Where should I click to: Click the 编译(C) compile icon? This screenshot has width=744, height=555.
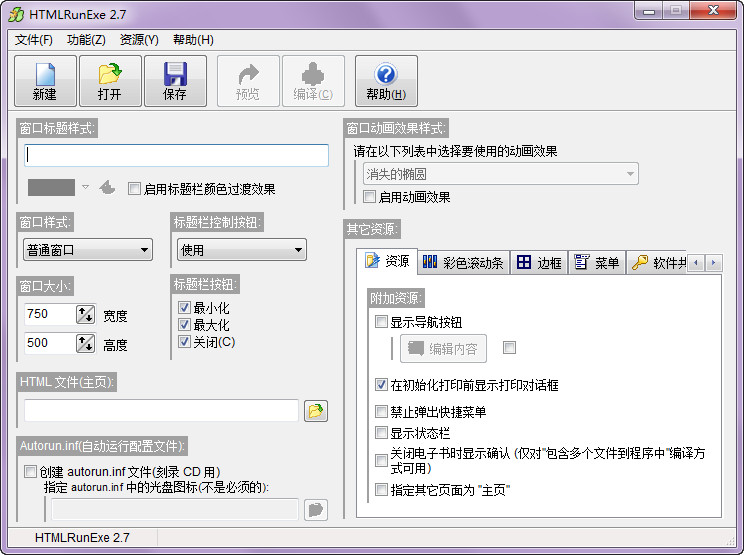313,81
